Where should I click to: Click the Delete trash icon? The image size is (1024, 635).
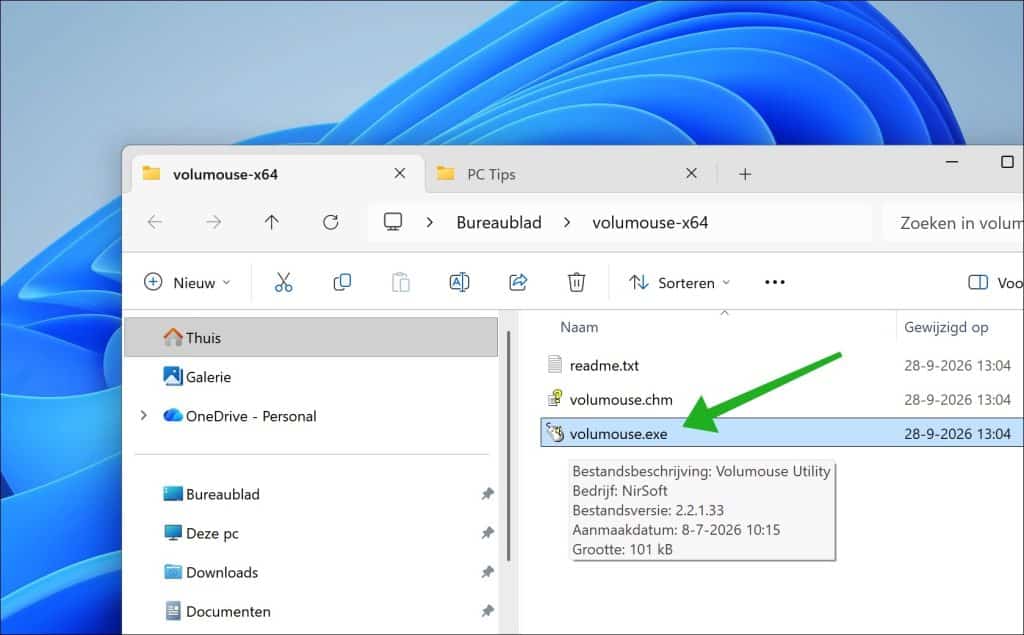coord(576,282)
